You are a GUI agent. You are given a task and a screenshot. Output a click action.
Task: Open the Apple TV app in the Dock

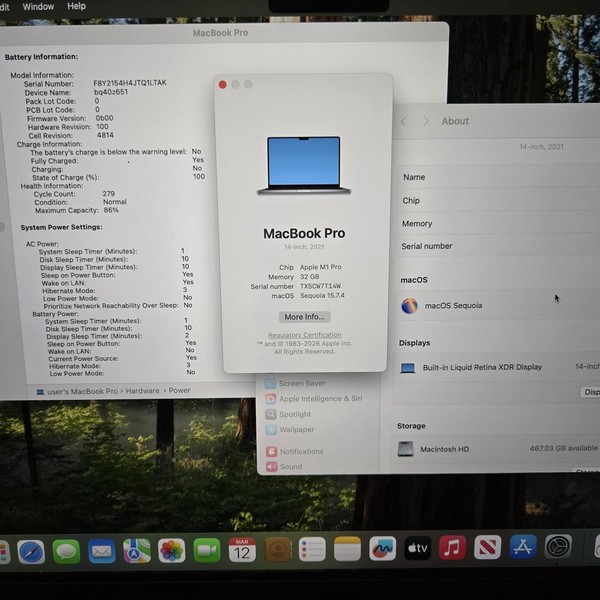coord(417,548)
